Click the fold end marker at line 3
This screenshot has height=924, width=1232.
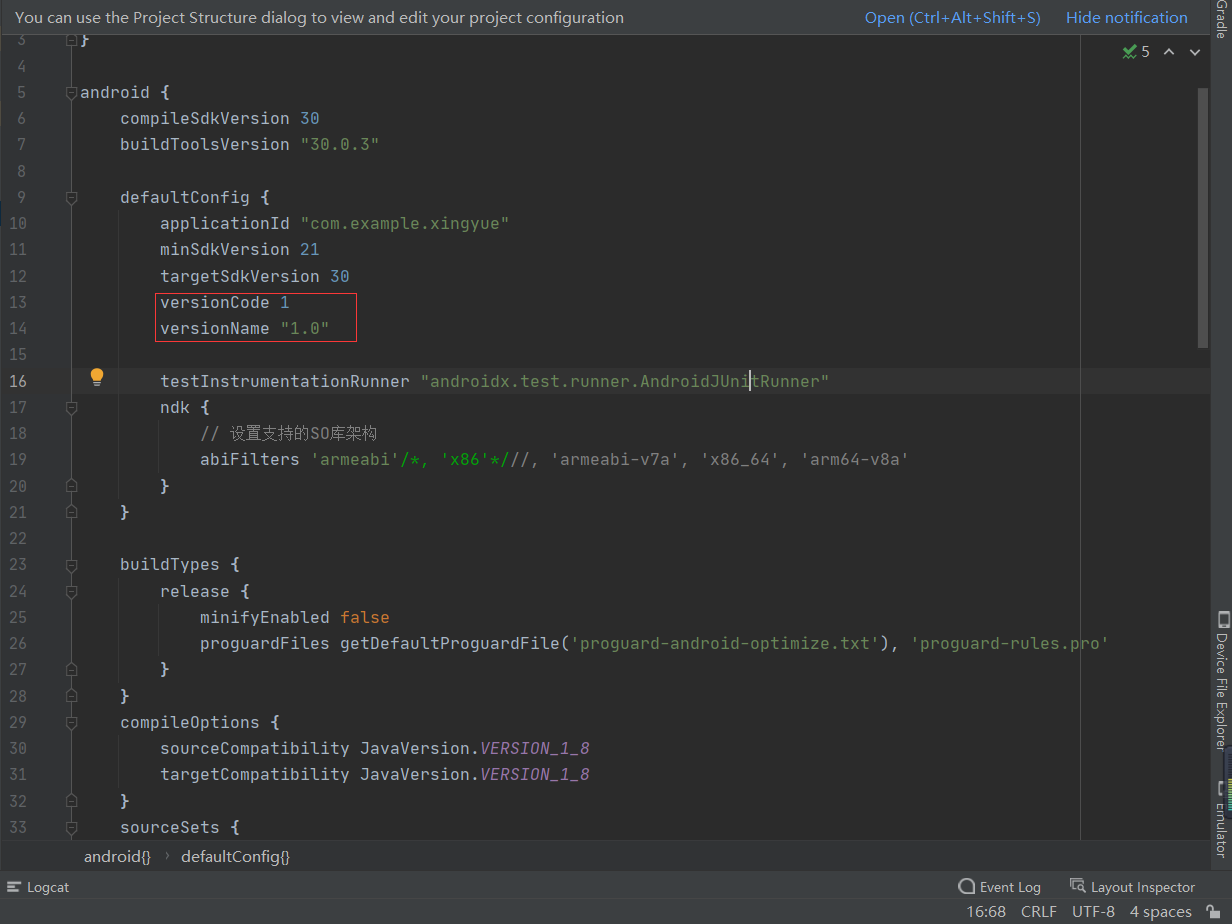pos(71,40)
